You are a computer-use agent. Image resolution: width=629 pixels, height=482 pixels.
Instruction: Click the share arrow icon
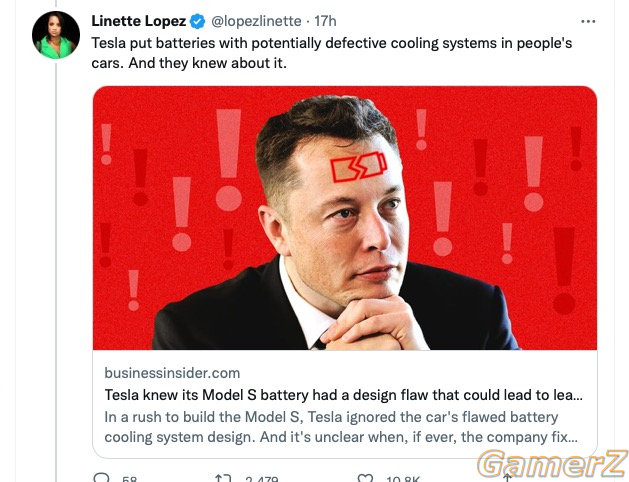(507, 478)
